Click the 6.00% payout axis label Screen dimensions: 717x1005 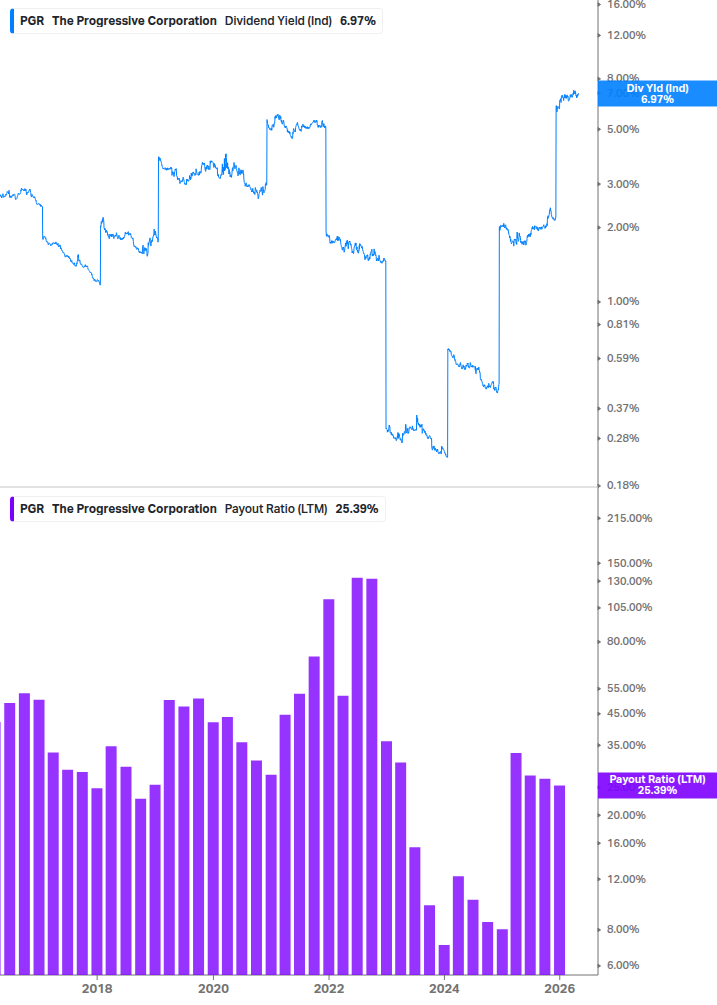tap(623, 965)
